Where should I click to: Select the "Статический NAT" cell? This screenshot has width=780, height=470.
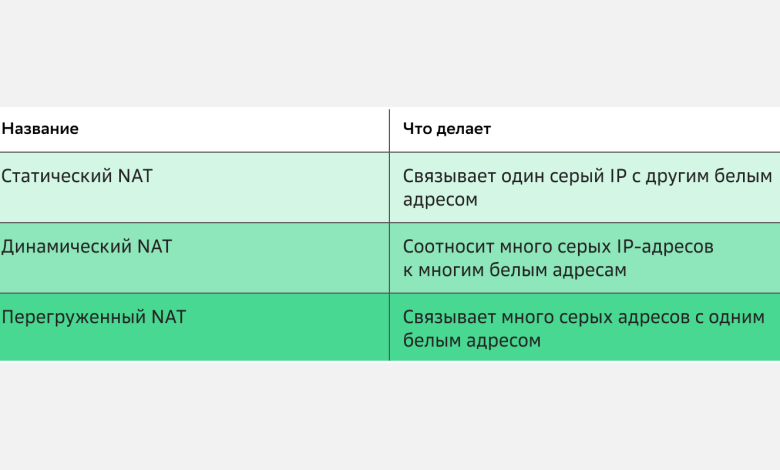tap(78, 177)
